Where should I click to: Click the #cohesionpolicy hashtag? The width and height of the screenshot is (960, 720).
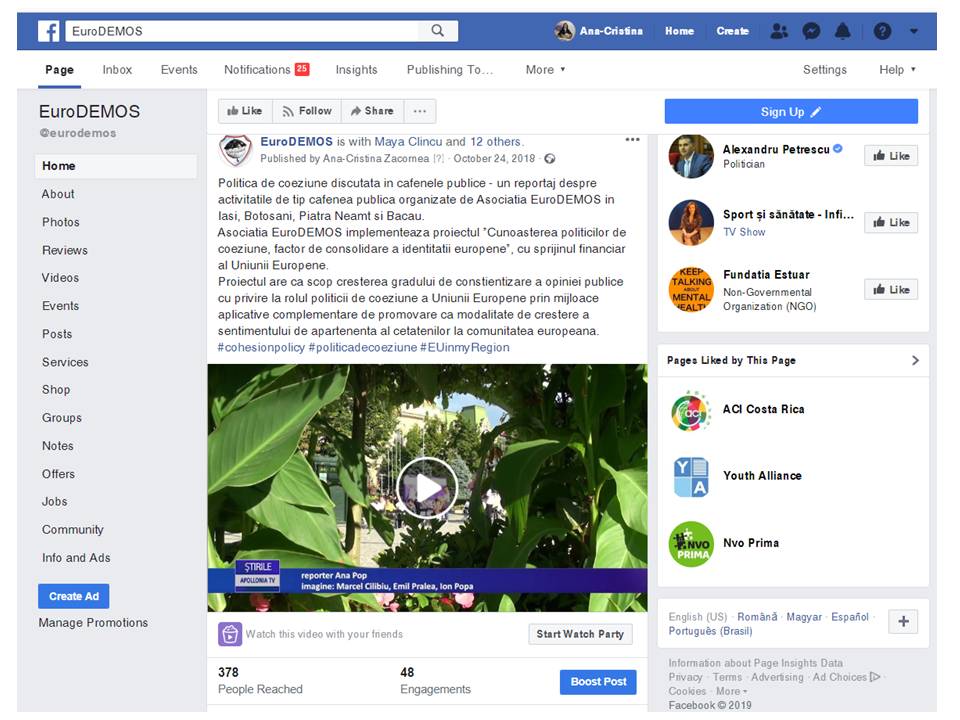point(261,347)
